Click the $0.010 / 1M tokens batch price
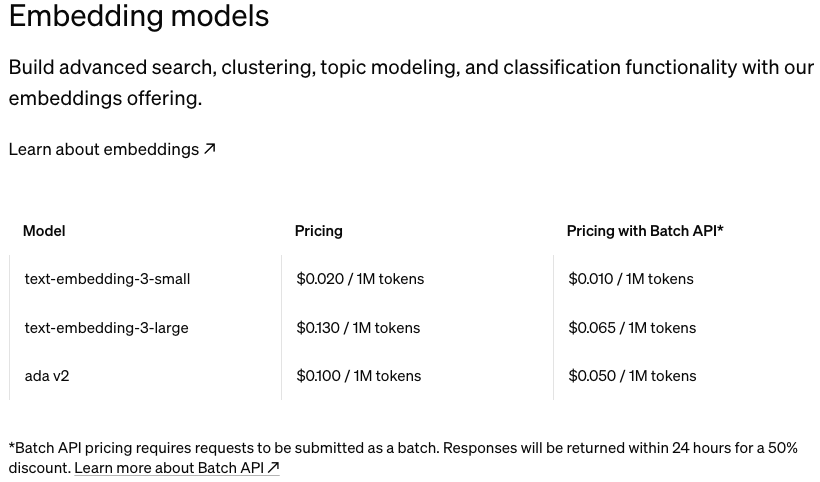This screenshot has width=820, height=482. point(631,279)
